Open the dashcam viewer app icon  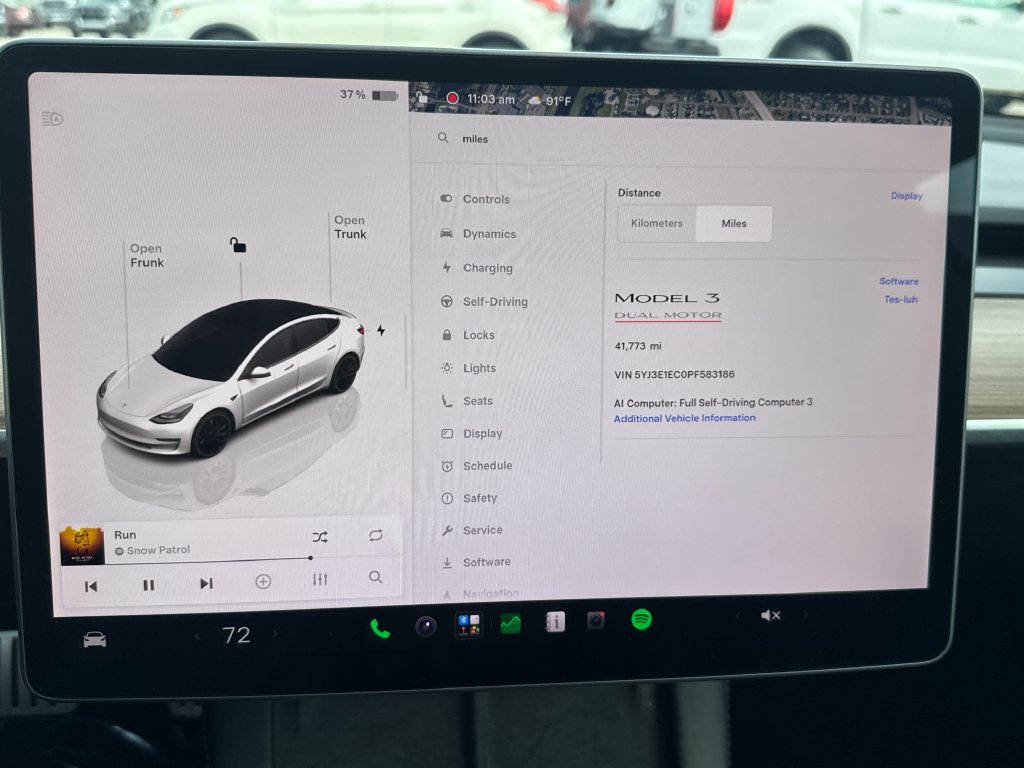(596, 620)
